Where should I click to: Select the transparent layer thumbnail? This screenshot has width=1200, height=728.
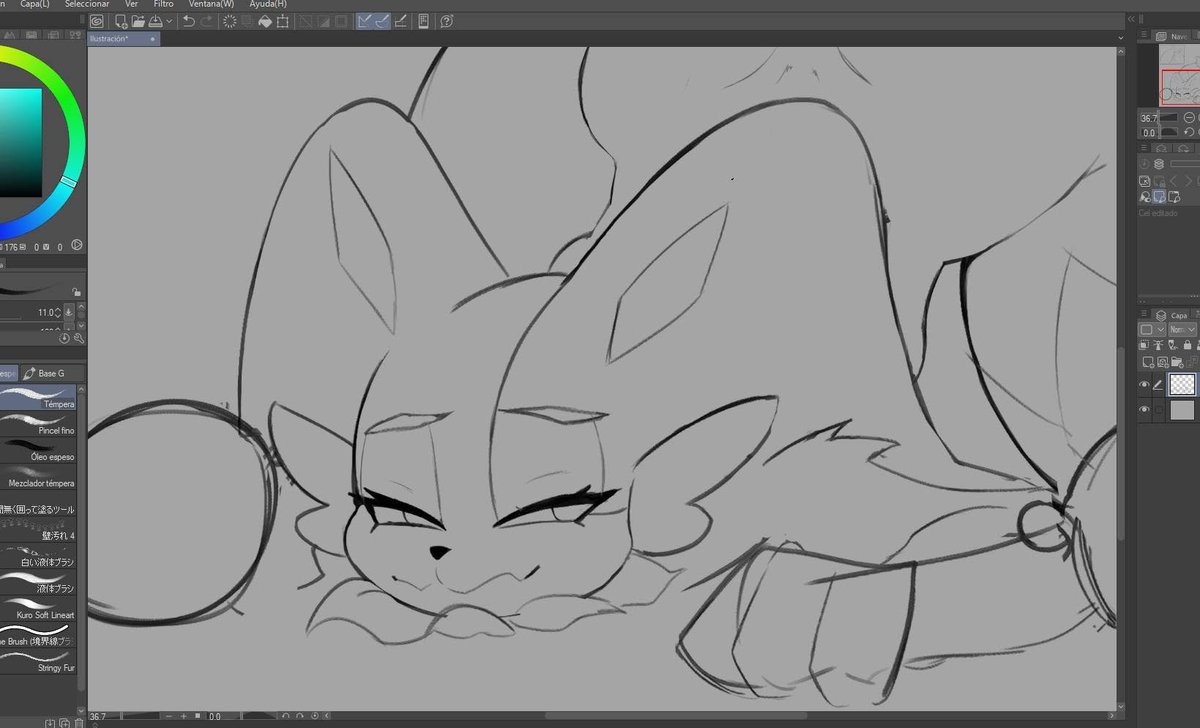[x=1183, y=385]
